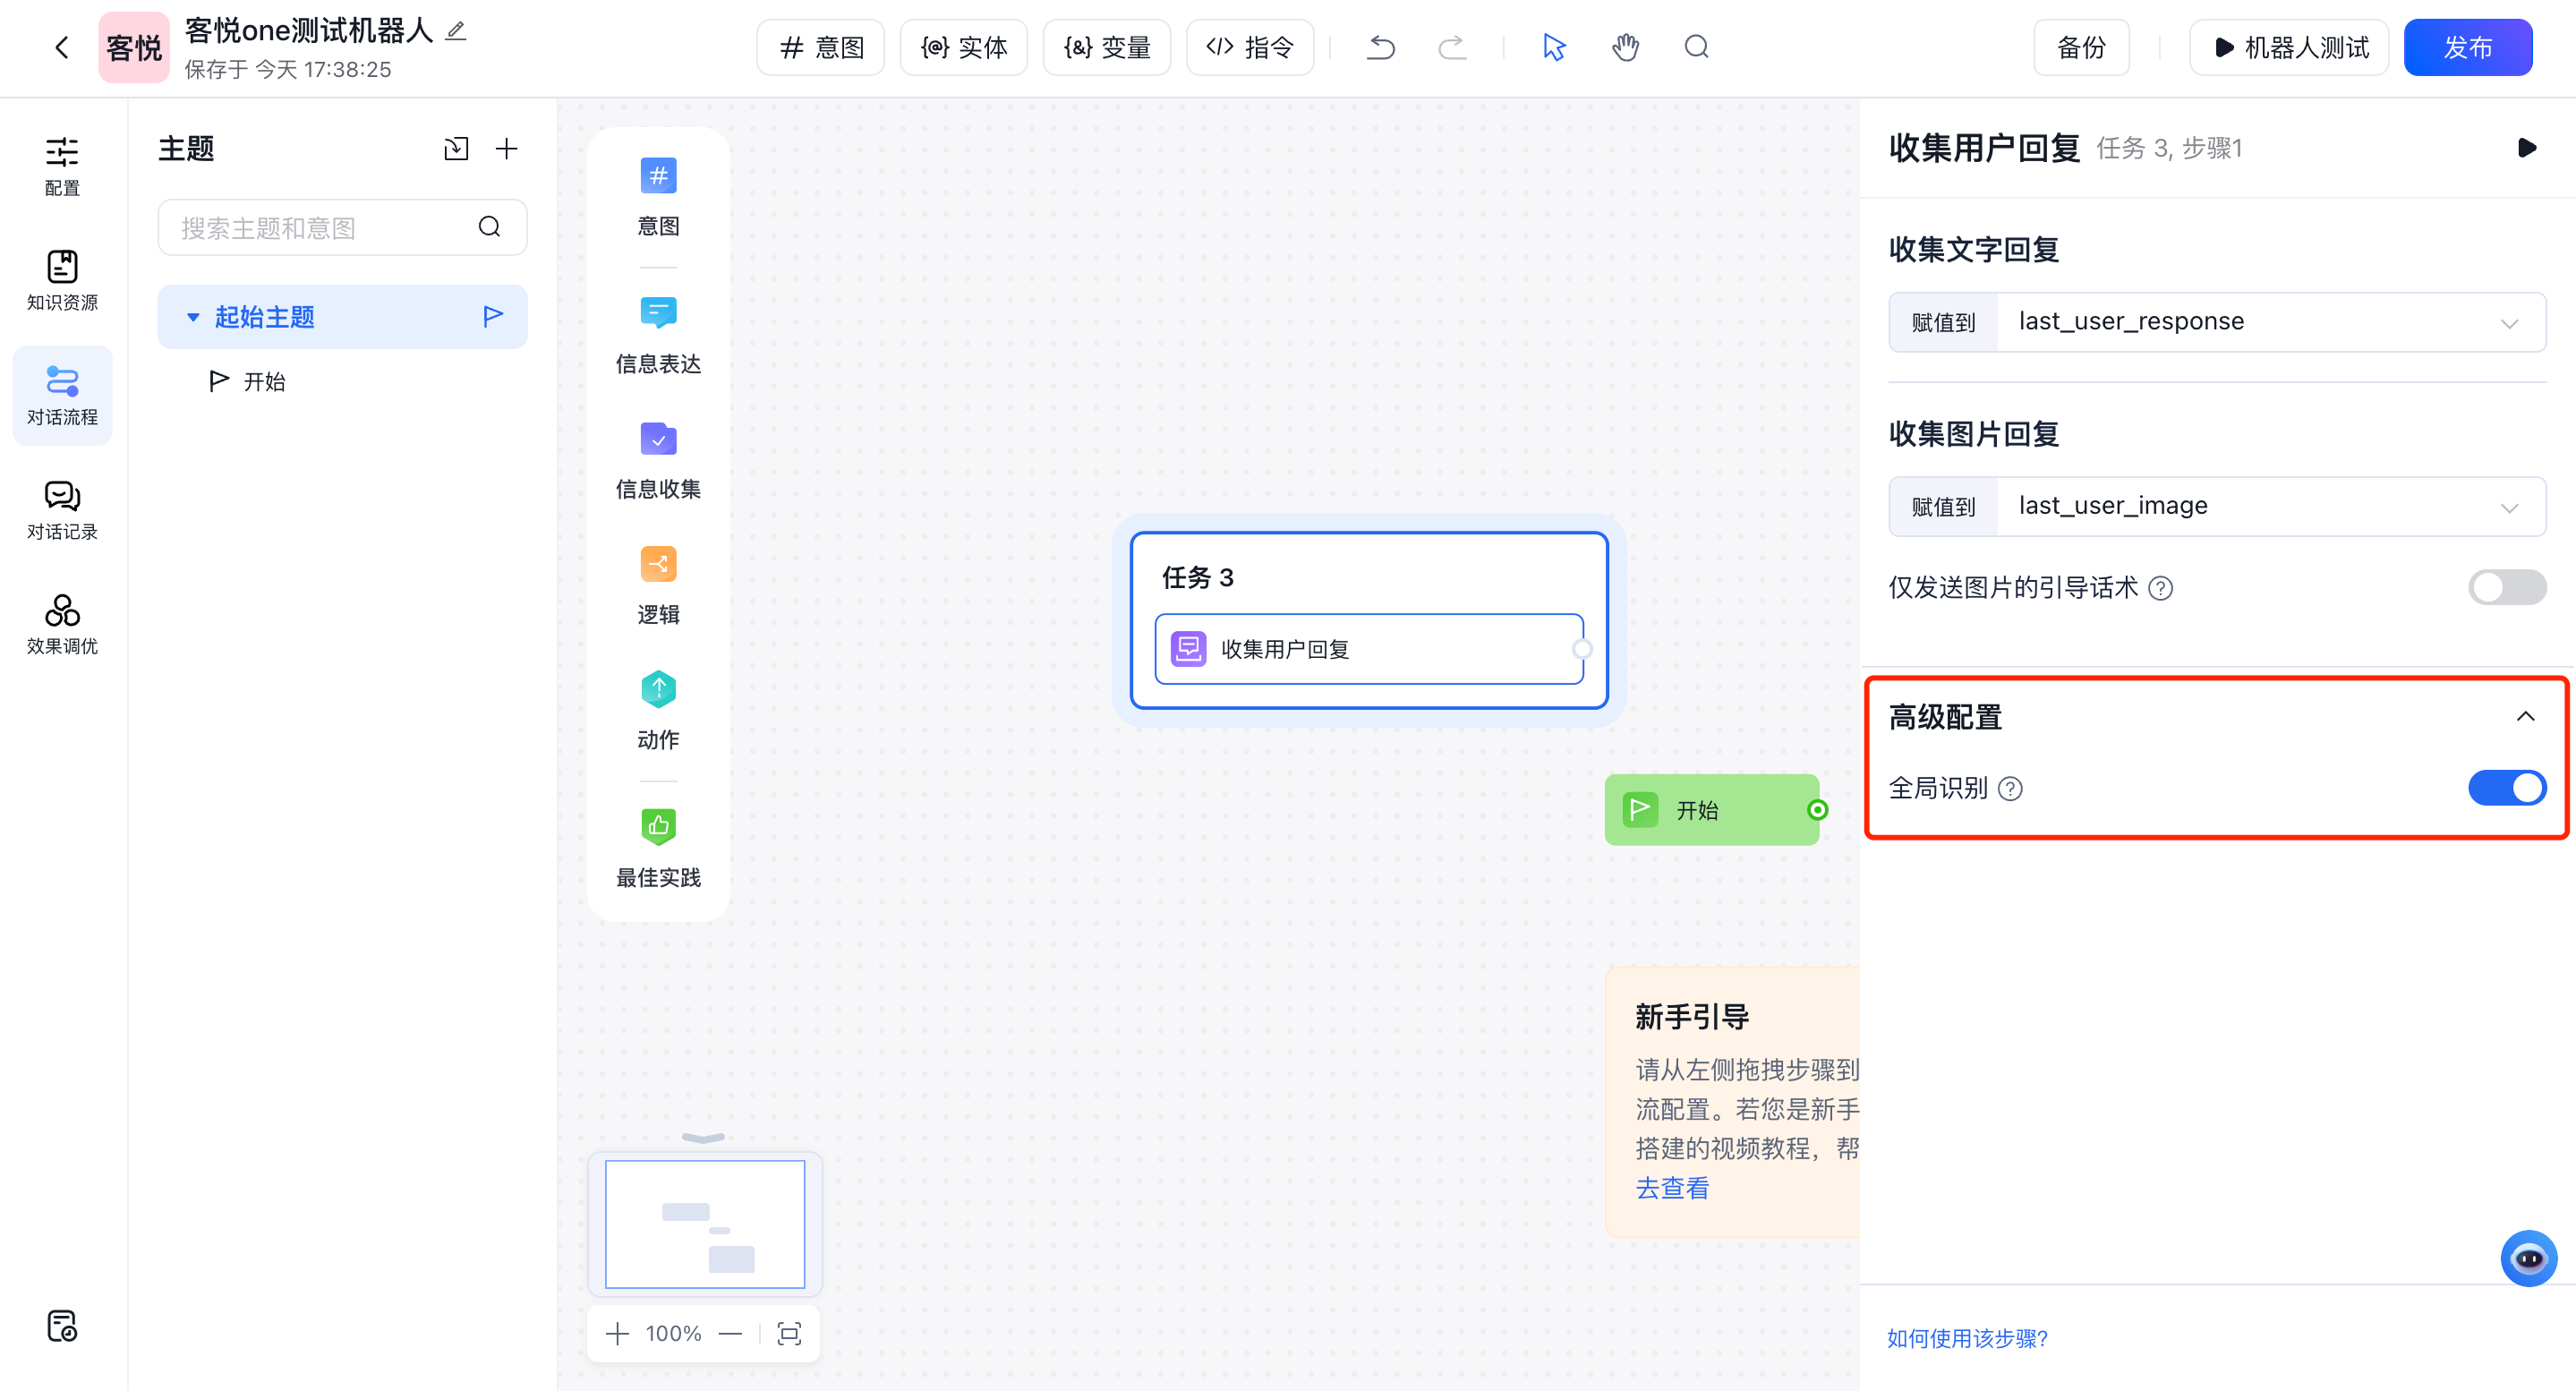Select the 信息收集 step type
Viewport: 2576px width, 1391px height.
click(x=657, y=460)
